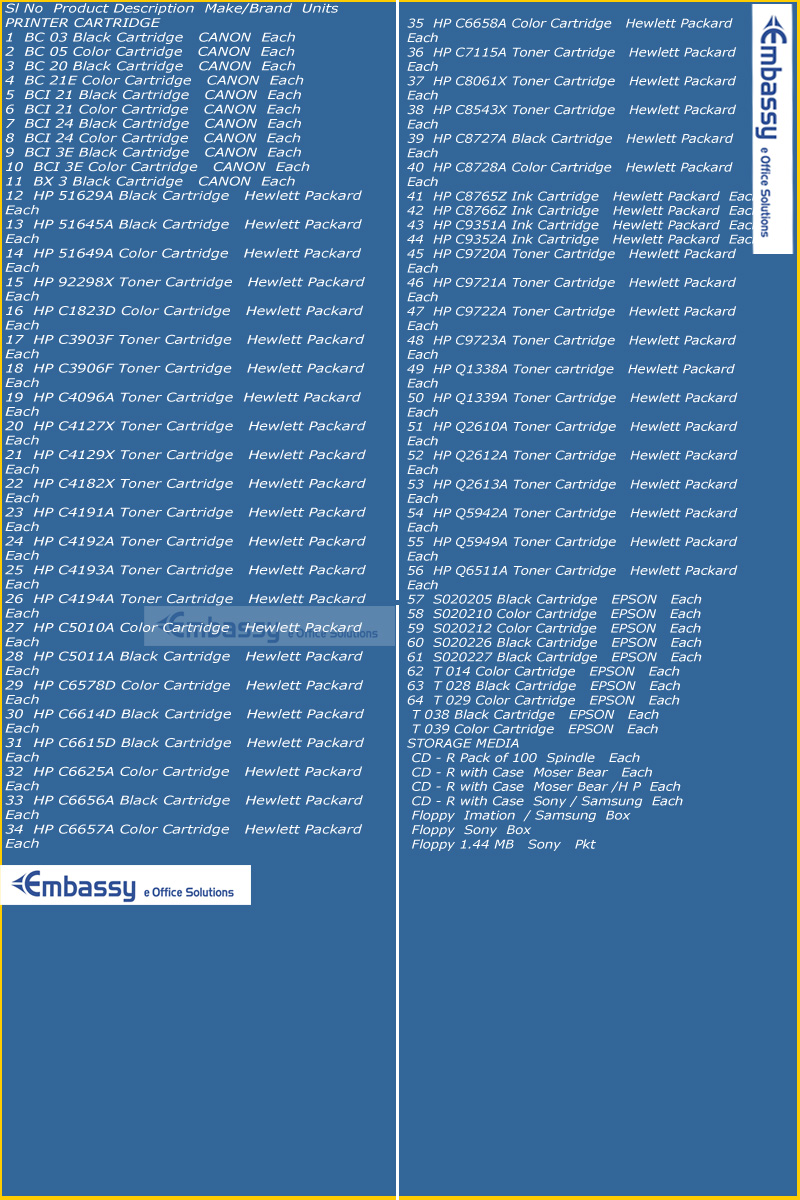
Task: Select row 'Floppy 1.44 MB Sony Pkt'
Action: coord(503,844)
